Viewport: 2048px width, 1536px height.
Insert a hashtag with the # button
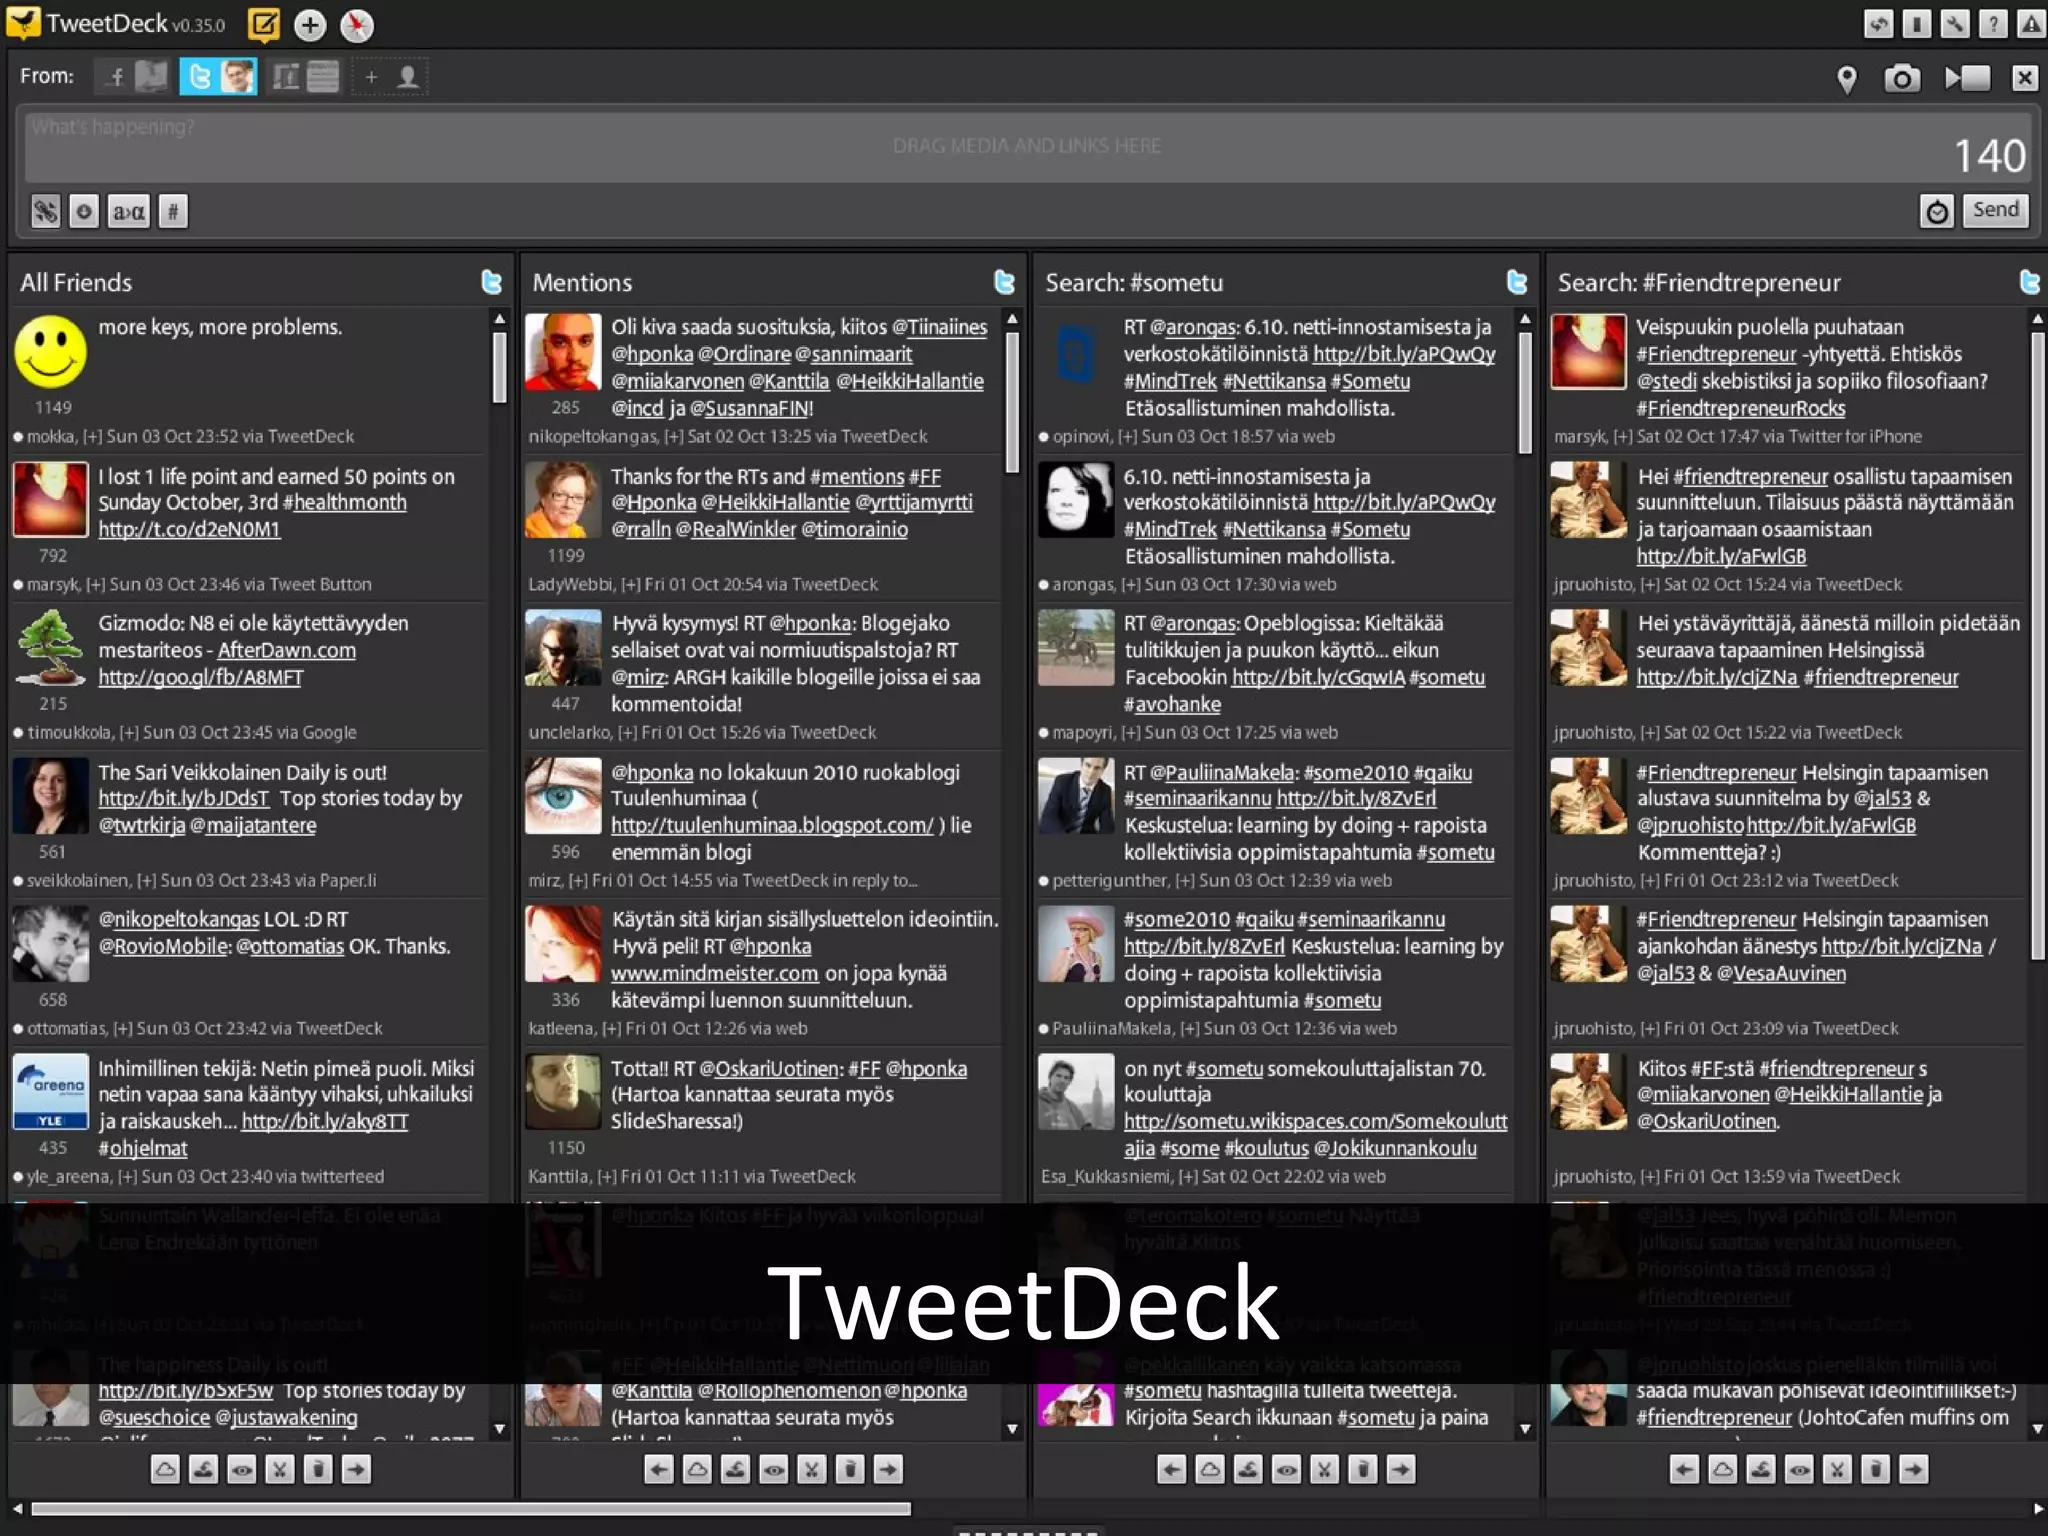[x=173, y=211]
